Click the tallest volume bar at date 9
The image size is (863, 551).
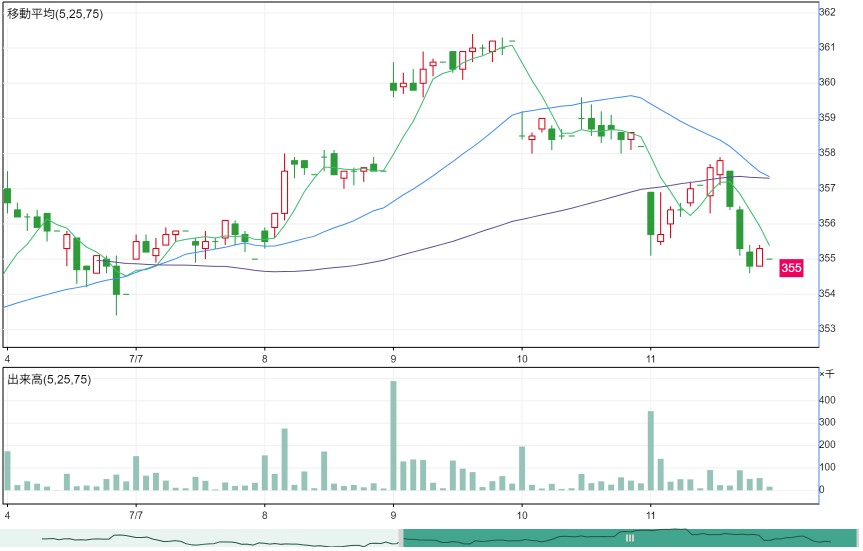(394, 435)
